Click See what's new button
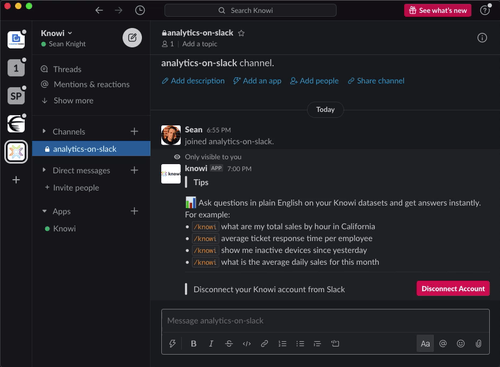 [x=438, y=10]
